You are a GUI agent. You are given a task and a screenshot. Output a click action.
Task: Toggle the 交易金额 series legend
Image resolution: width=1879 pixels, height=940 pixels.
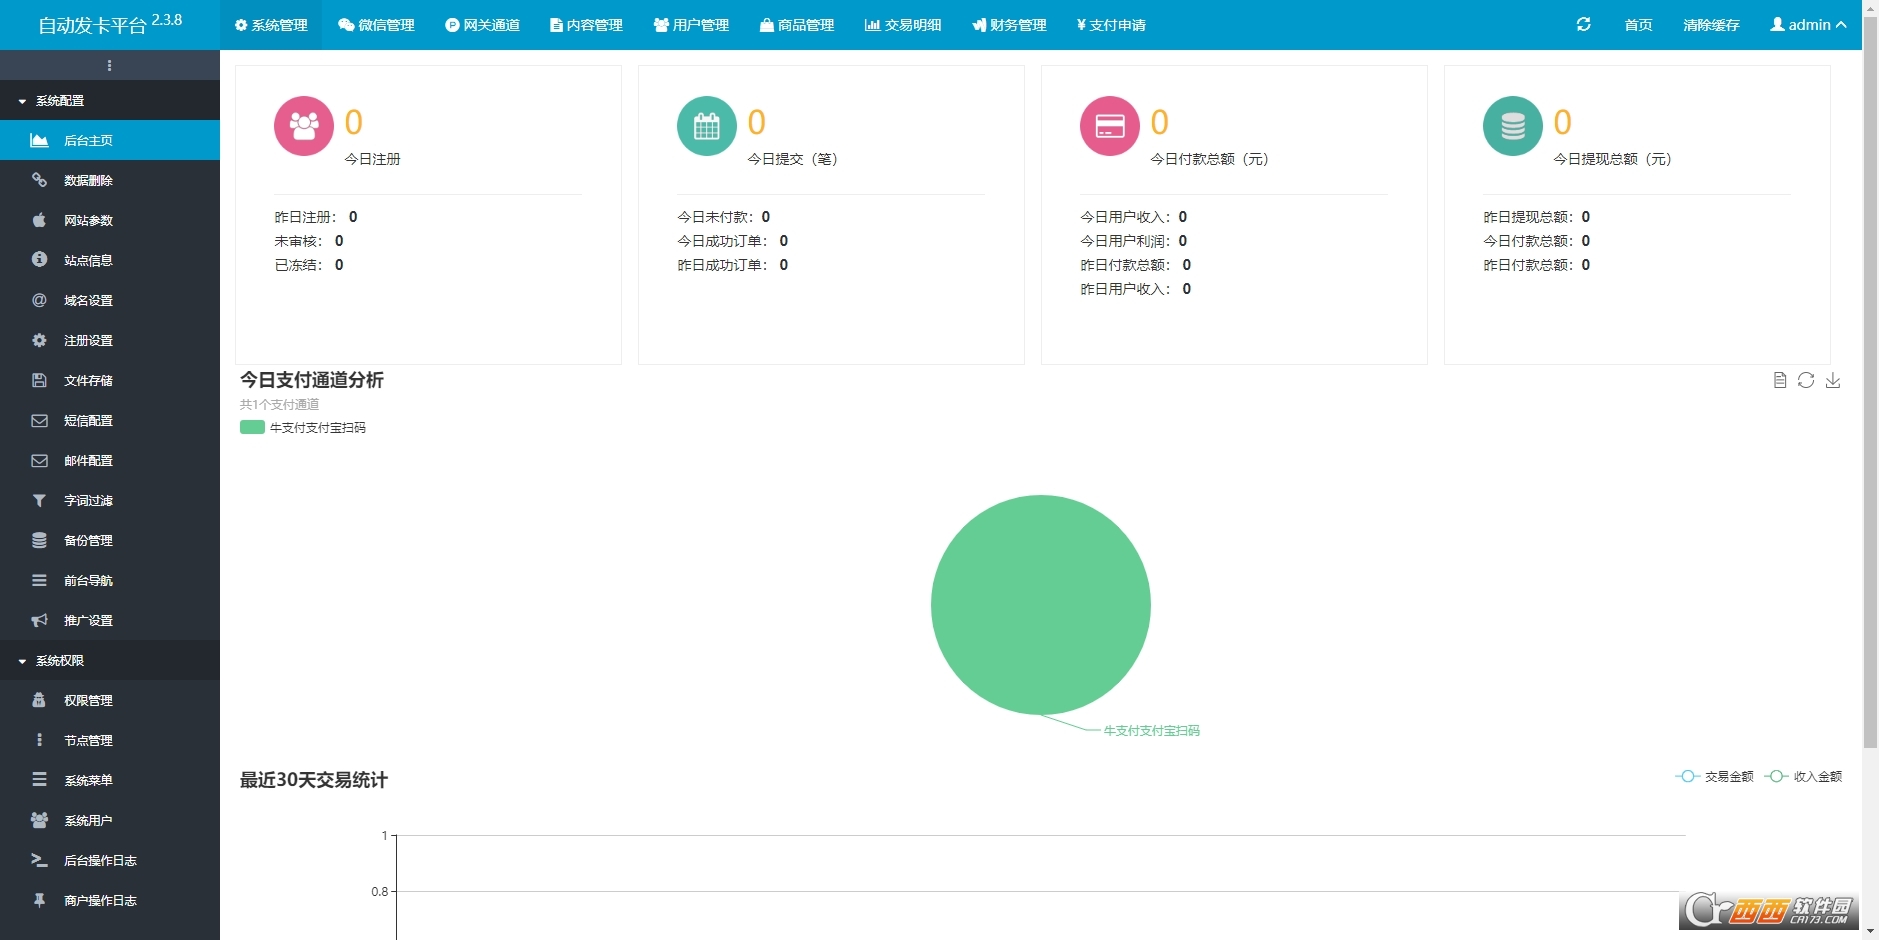pos(1715,777)
